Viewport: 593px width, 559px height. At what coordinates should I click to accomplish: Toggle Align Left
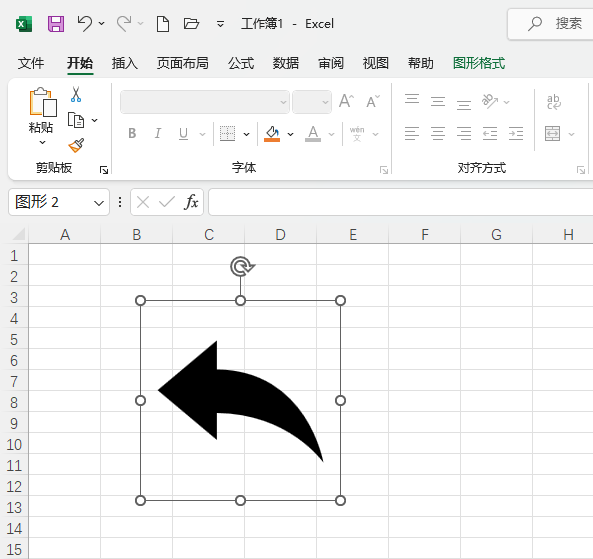pyautogui.click(x=412, y=134)
